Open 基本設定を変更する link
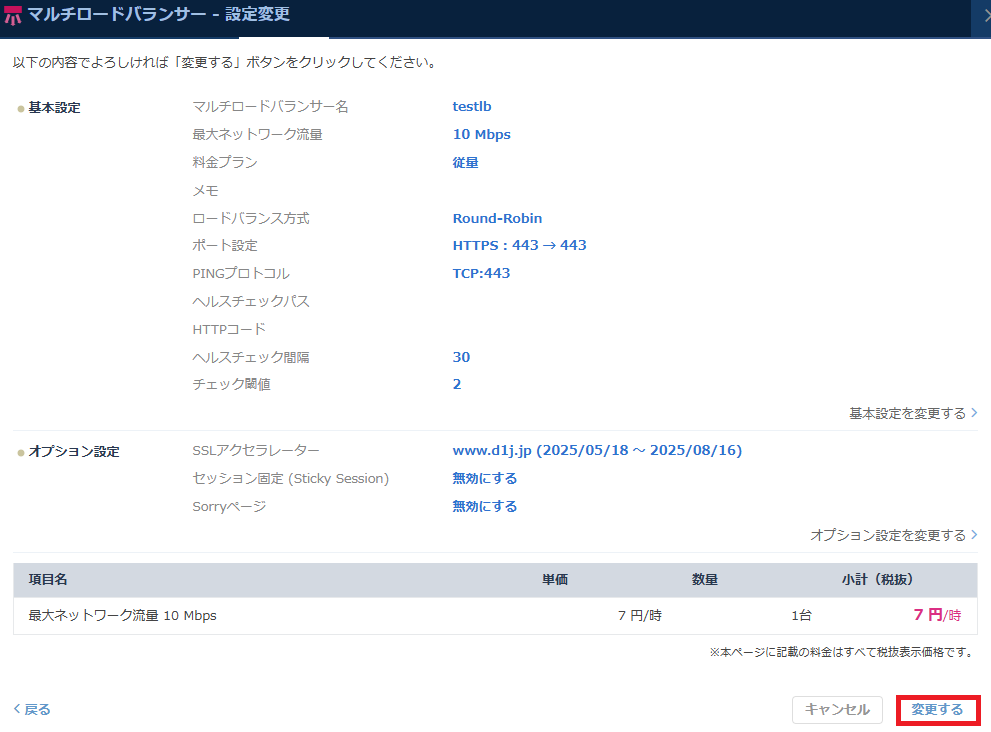Image resolution: width=991 pixels, height=732 pixels. 913,413
